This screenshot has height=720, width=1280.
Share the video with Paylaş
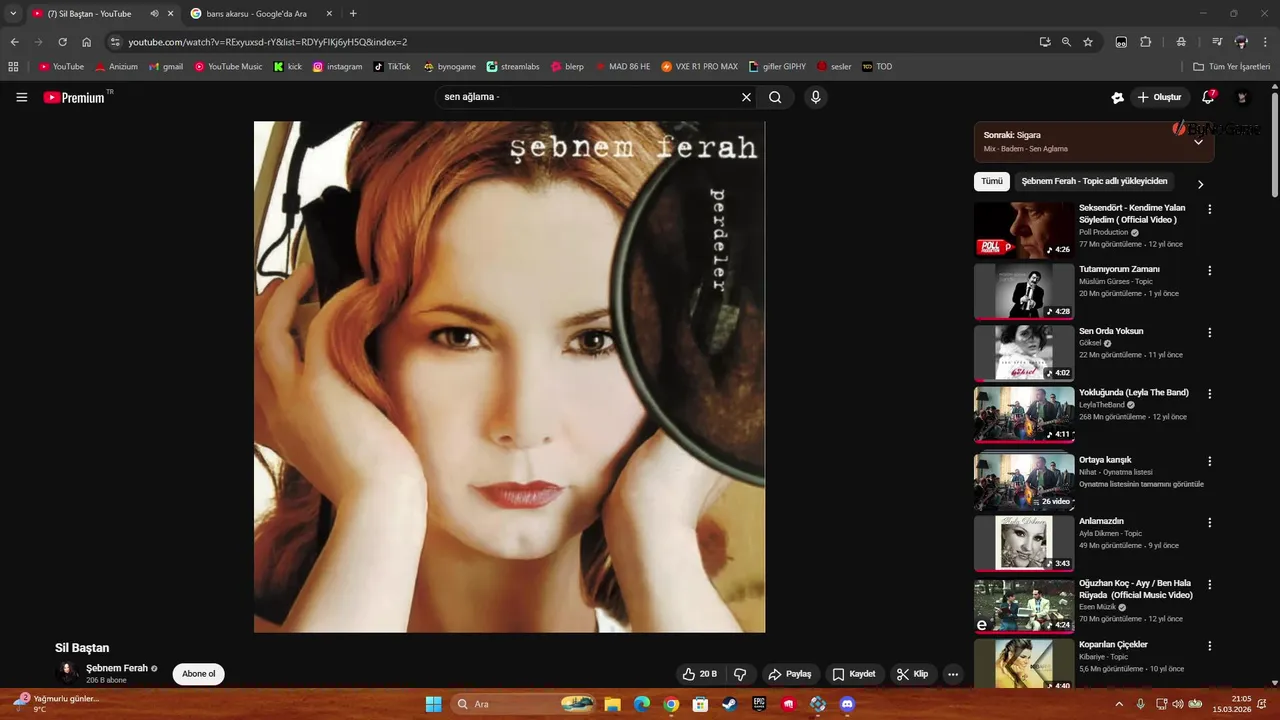point(789,674)
